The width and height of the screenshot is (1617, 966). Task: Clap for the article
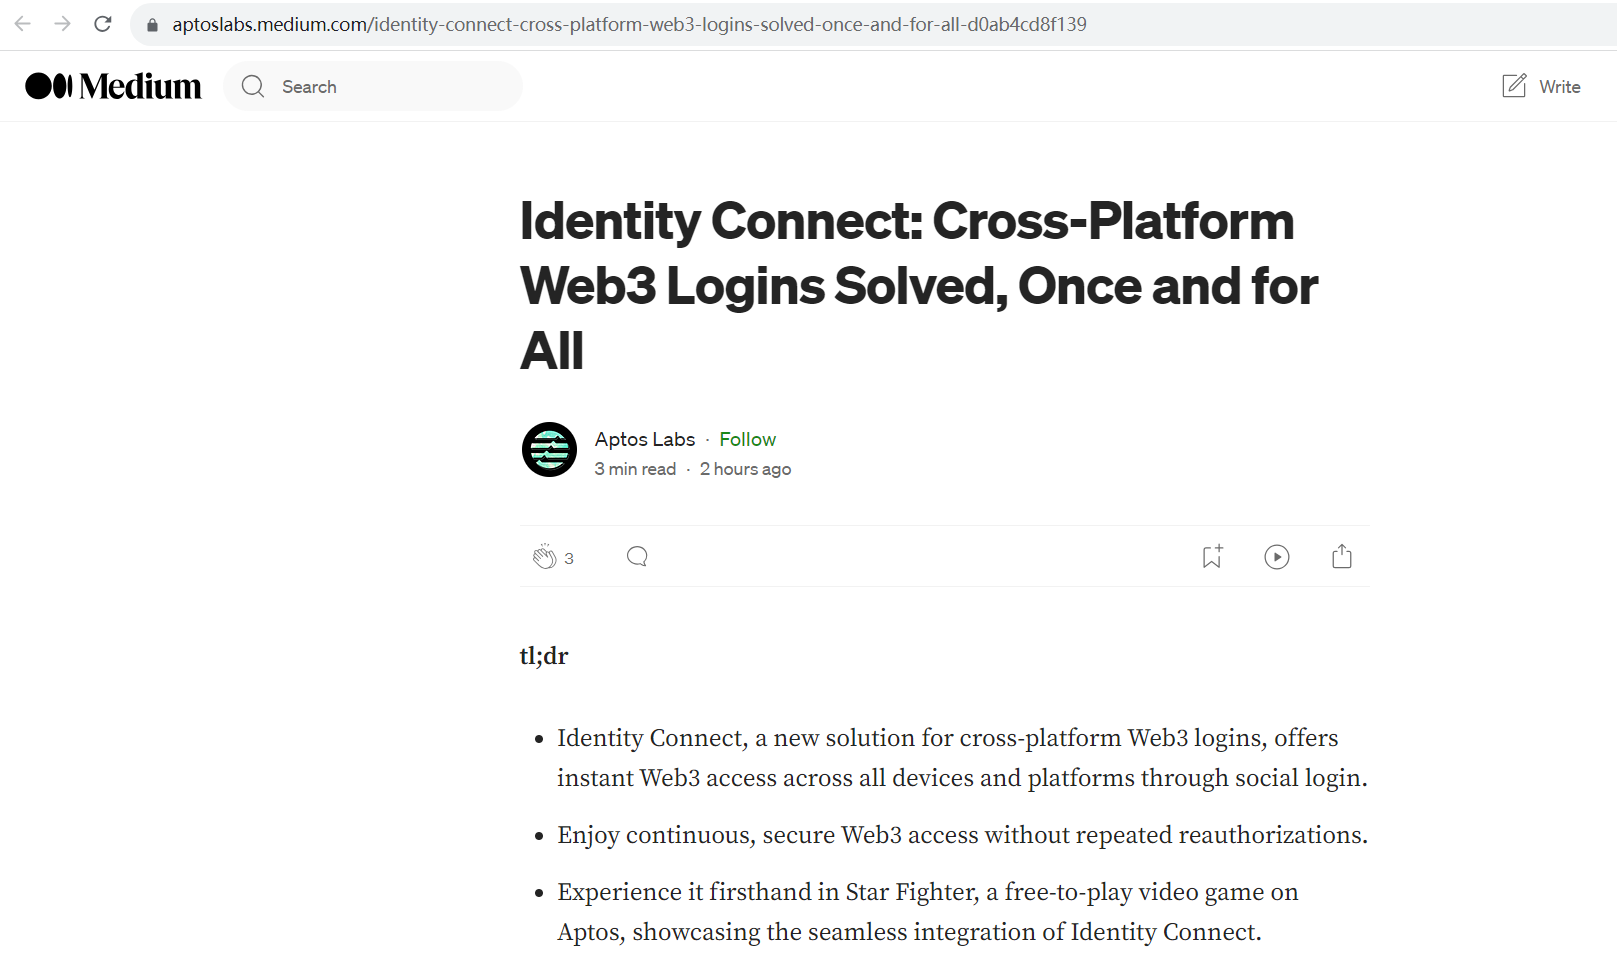(x=544, y=557)
